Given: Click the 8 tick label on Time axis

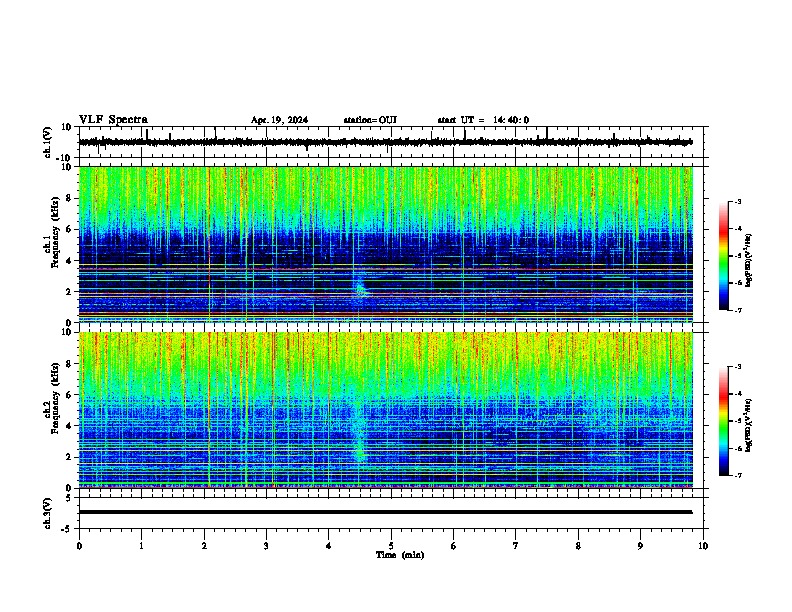Looking at the screenshot, I should click(578, 546).
